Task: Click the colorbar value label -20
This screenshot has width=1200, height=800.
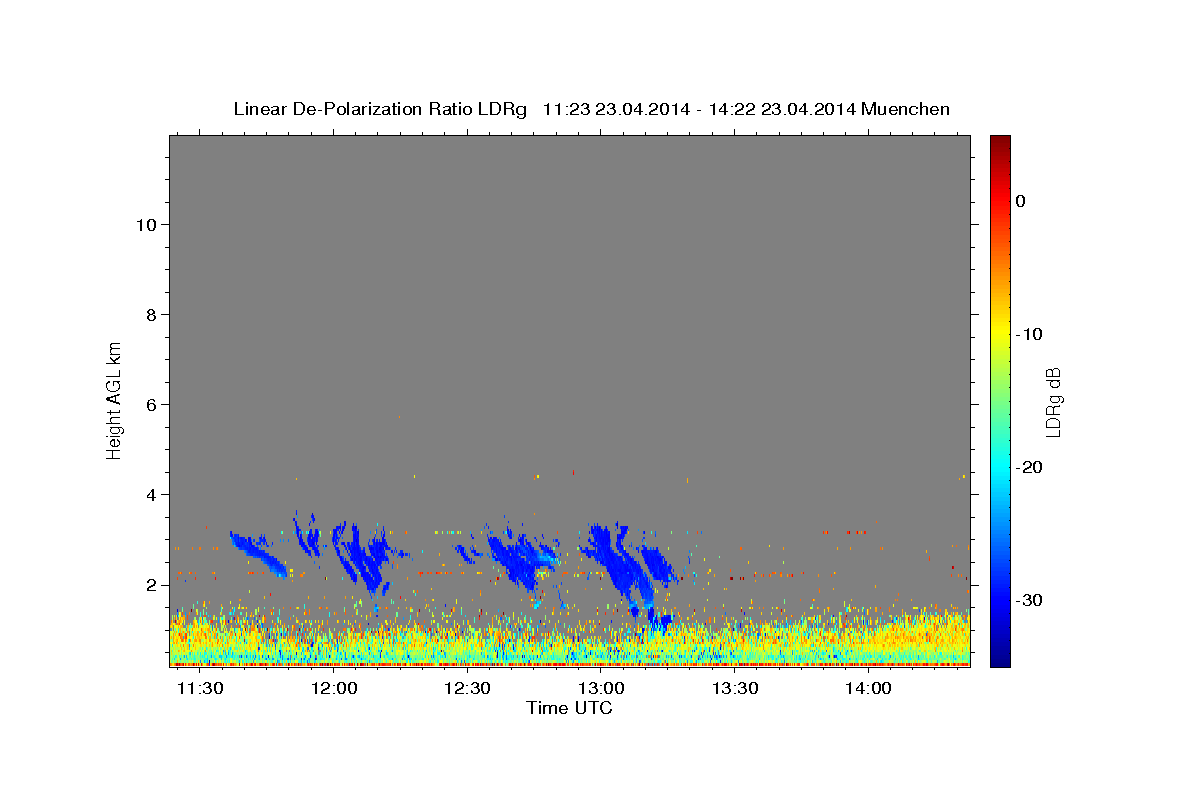Action: [1030, 467]
